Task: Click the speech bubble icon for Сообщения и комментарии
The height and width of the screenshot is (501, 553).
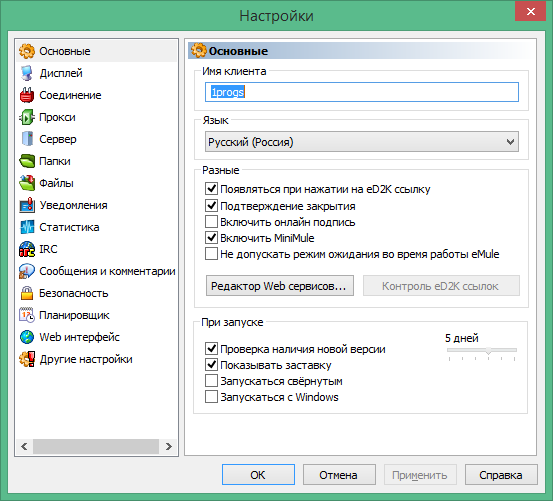Action: [27, 271]
